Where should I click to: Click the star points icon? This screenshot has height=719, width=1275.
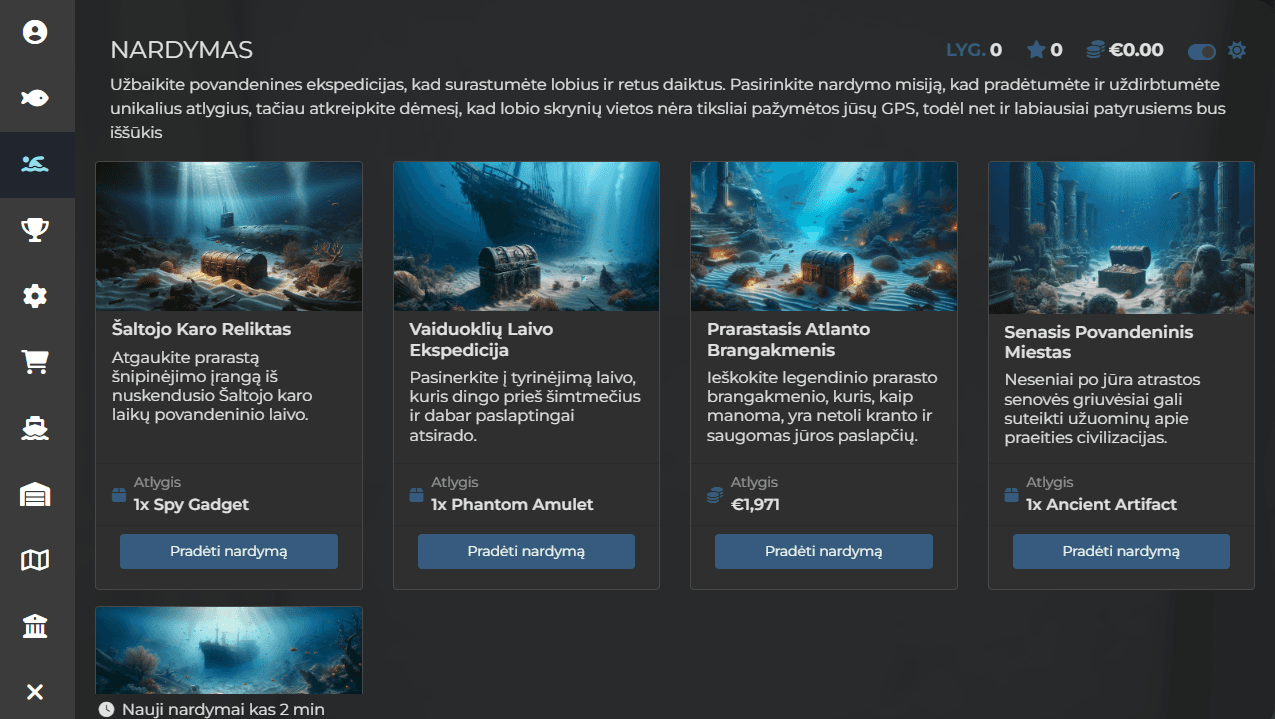[x=1036, y=50]
